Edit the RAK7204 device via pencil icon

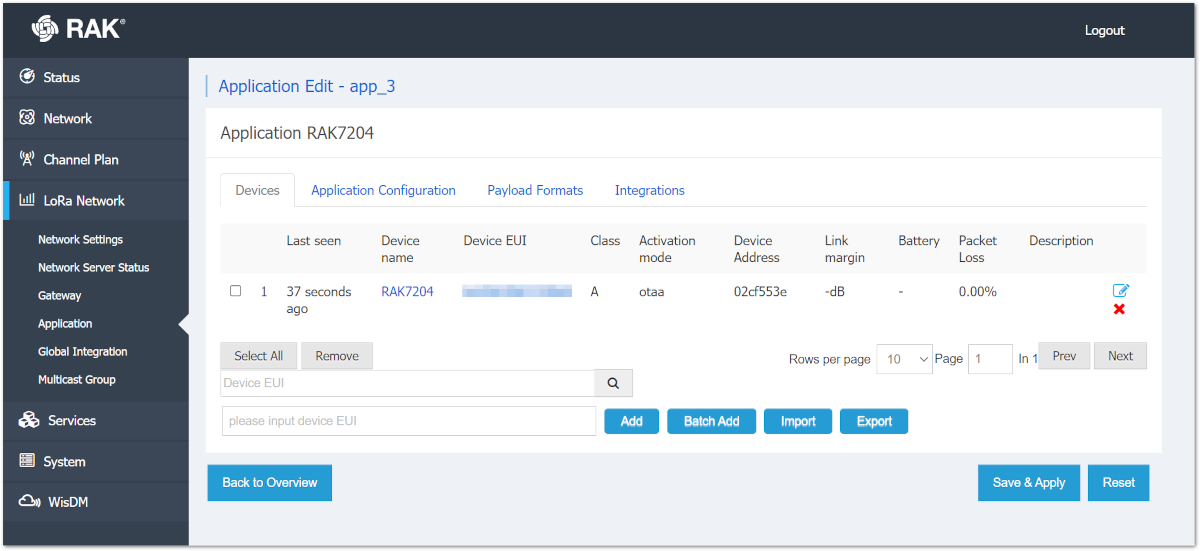(1121, 290)
